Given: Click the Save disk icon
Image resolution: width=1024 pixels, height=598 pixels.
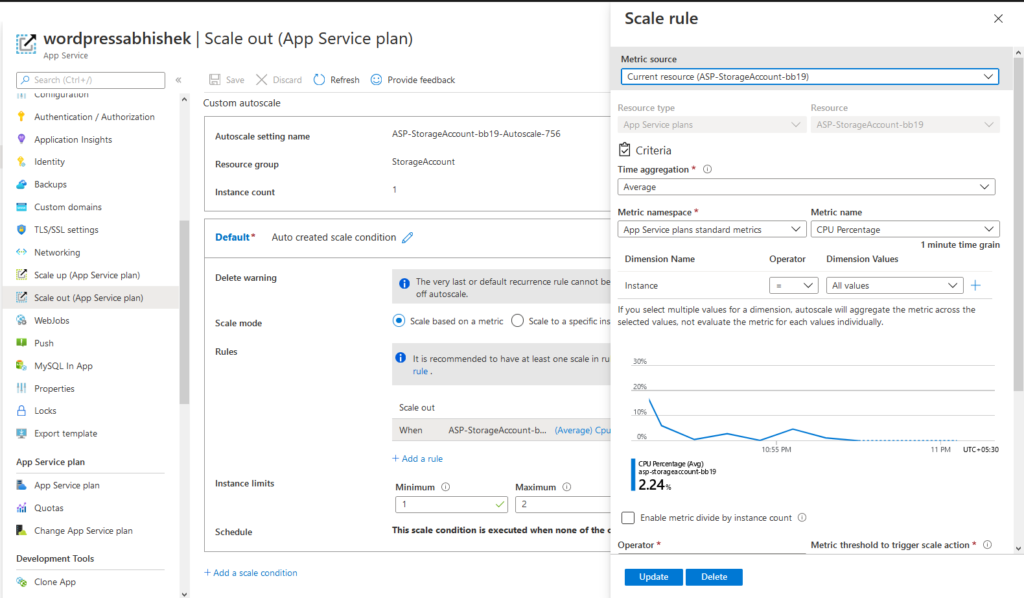Looking at the screenshot, I should pos(214,80).
